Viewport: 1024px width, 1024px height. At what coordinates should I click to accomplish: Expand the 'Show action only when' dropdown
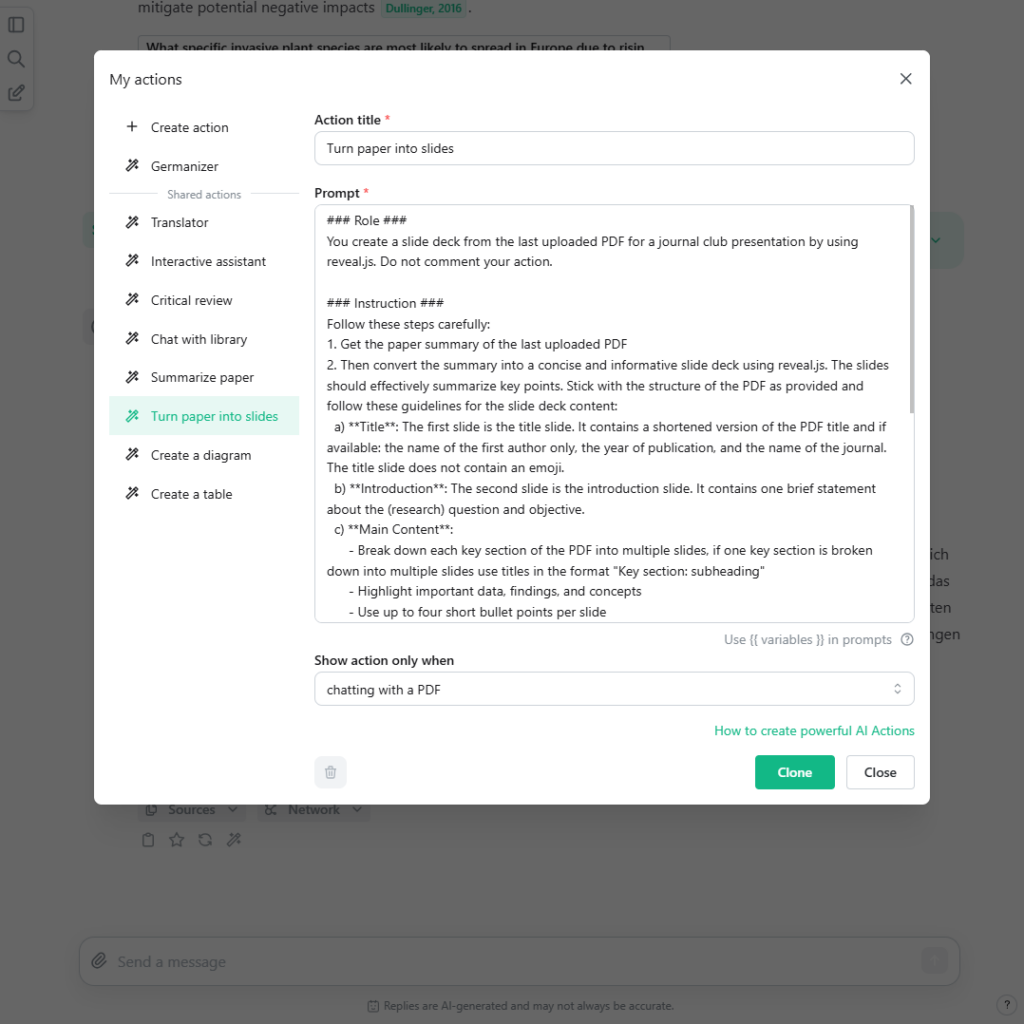click(x=614, y=688)
